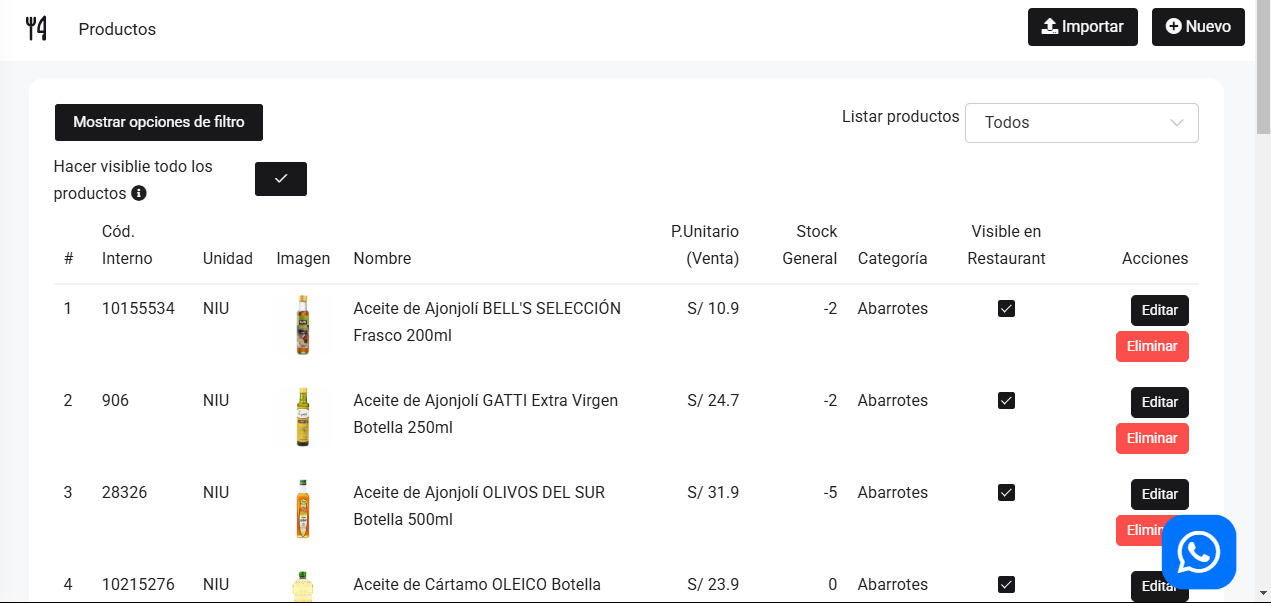Open BELL'S SELECCIÓN sesame oil image
Viewport: 1271px width, 603px height.
(x=303, y=324)
